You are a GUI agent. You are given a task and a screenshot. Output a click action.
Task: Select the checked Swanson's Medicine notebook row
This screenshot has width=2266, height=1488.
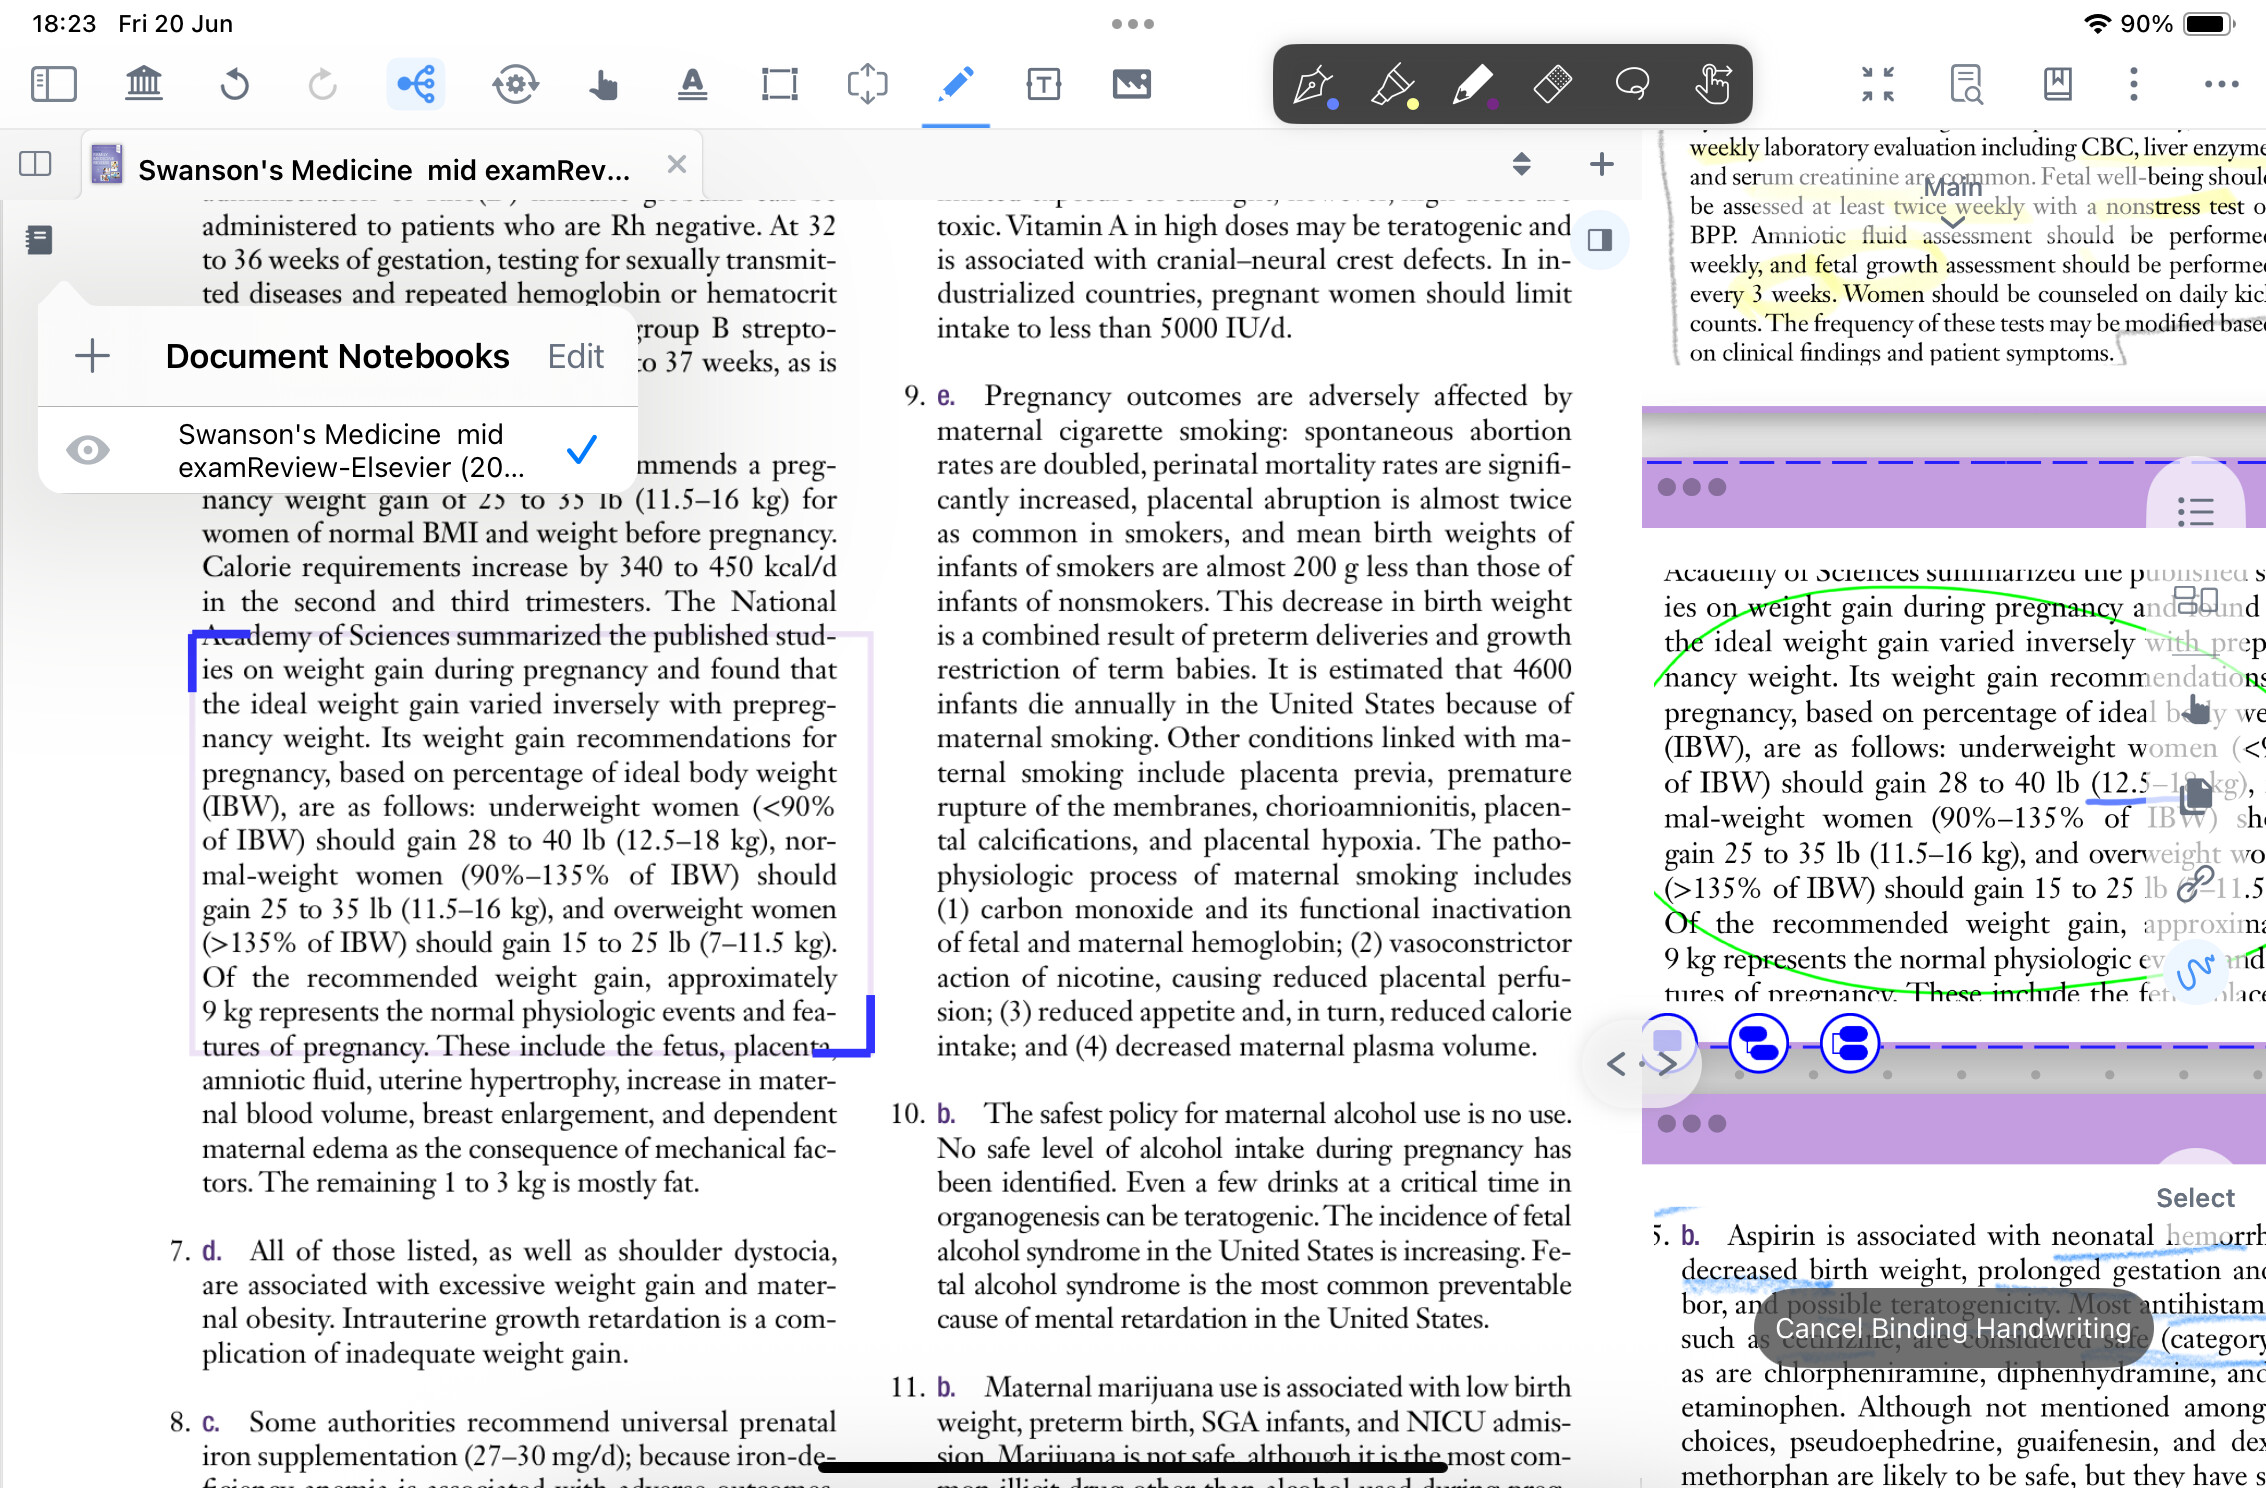coord(338,450)
